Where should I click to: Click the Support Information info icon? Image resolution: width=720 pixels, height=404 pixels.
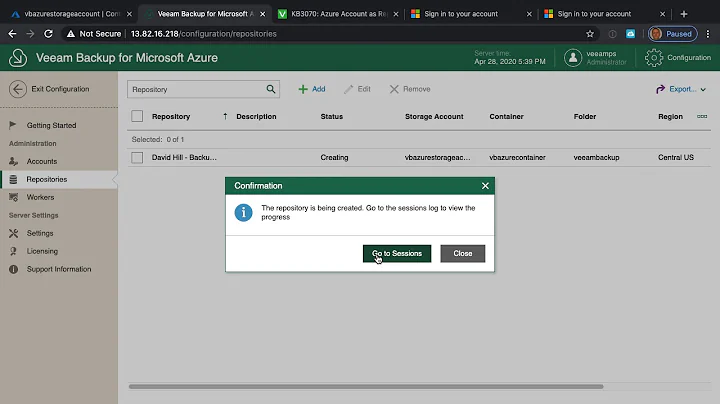[x=13, y=269]
